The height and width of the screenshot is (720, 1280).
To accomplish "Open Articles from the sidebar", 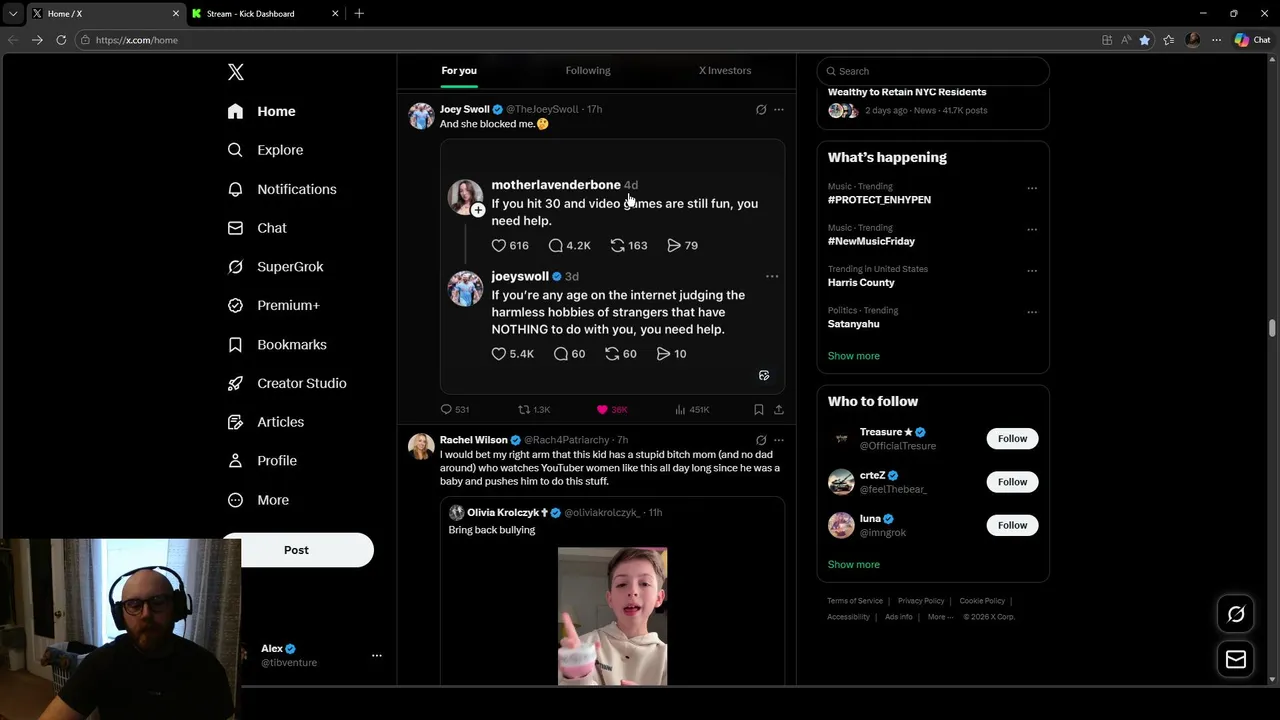I will [x=265, y=422].
